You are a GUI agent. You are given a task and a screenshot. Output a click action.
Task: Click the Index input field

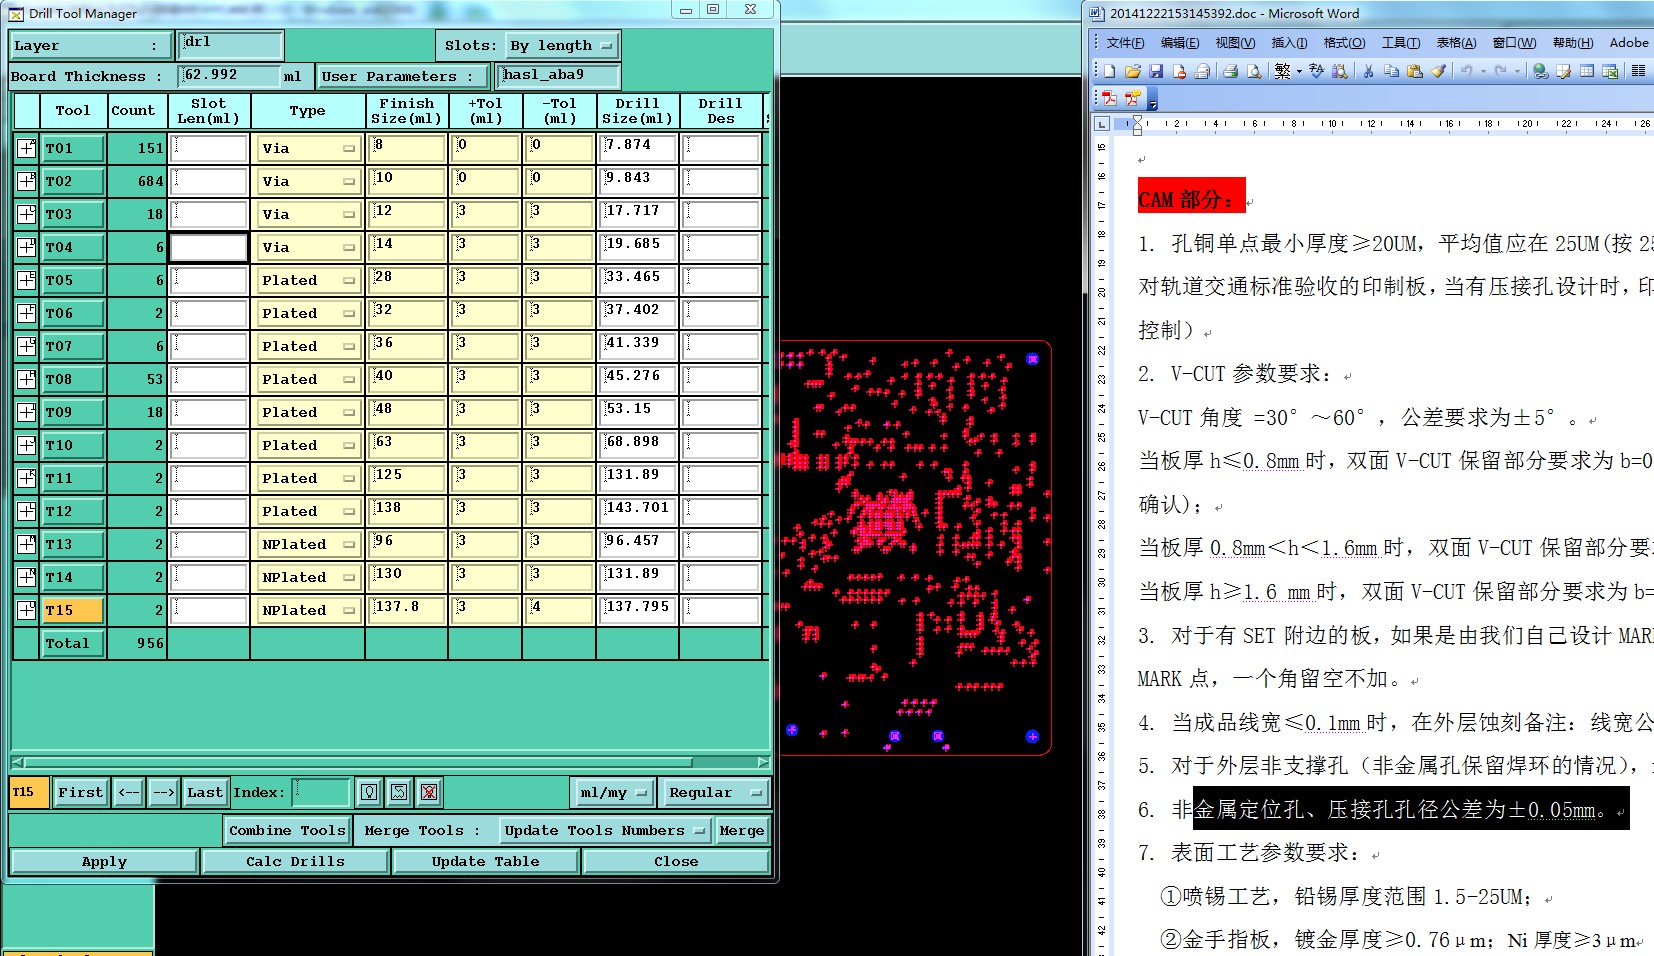tap(321, 792)
